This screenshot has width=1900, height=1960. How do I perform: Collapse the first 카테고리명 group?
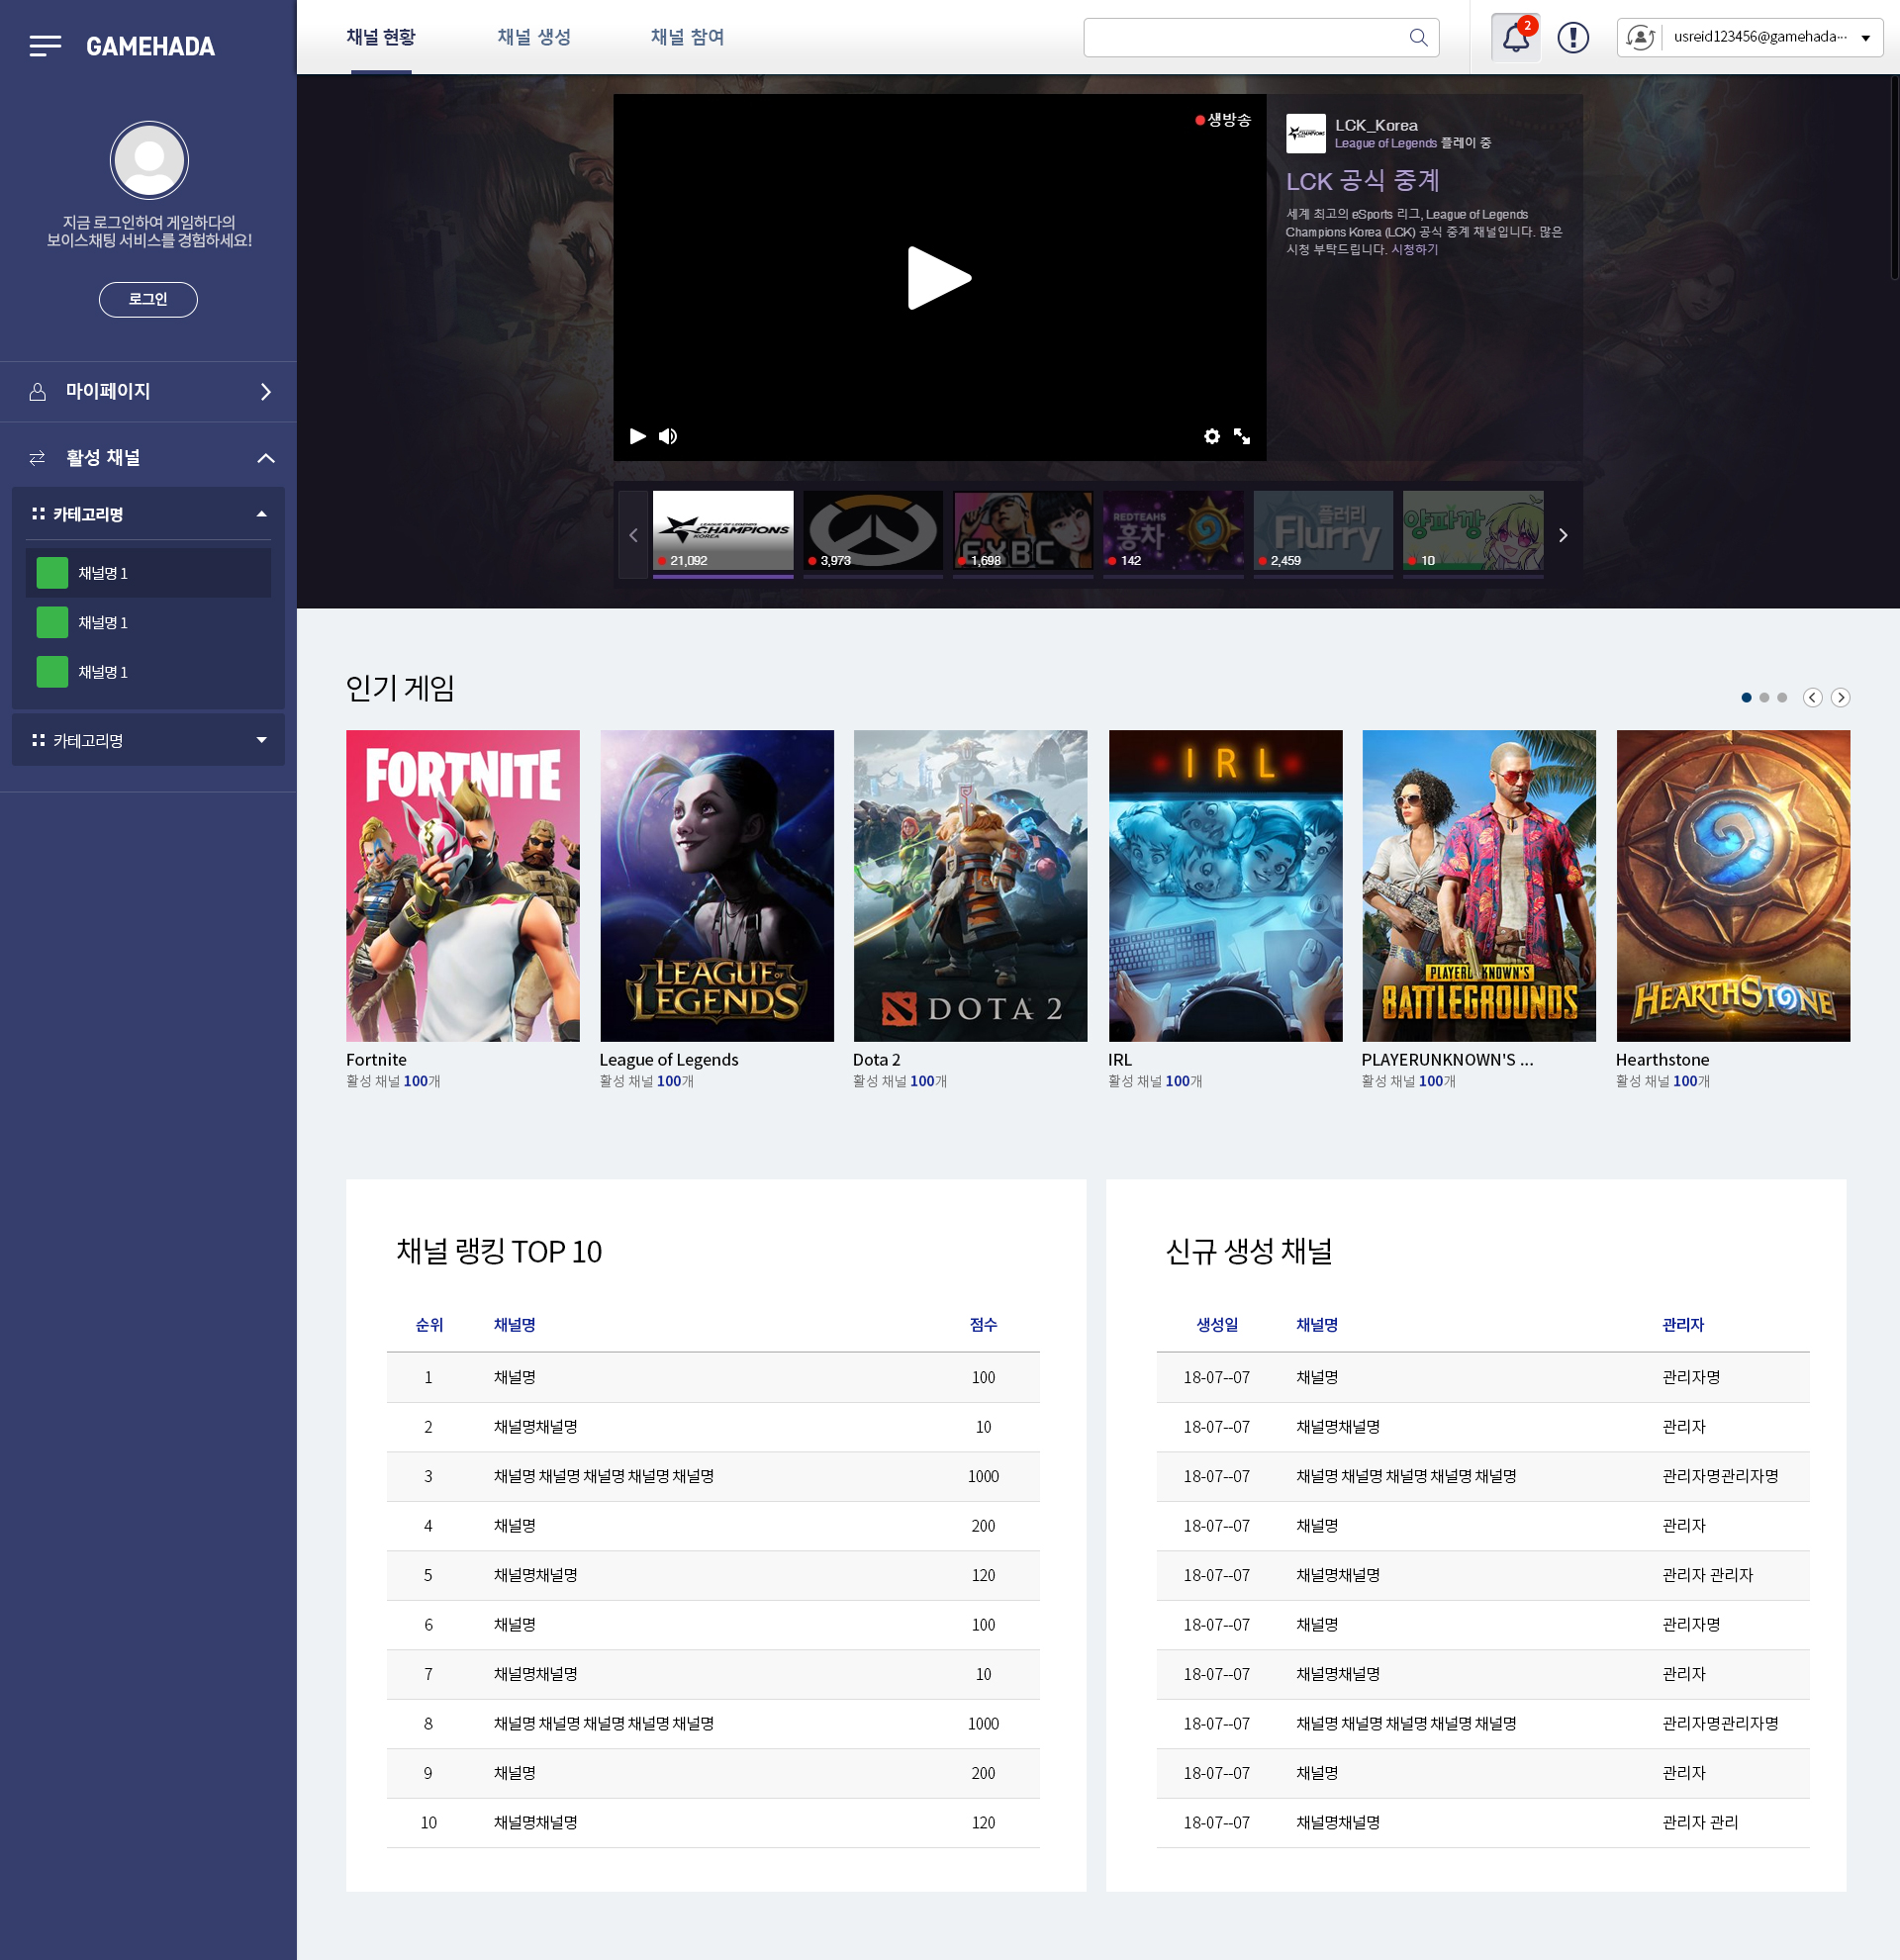click(x=262, y=514)
